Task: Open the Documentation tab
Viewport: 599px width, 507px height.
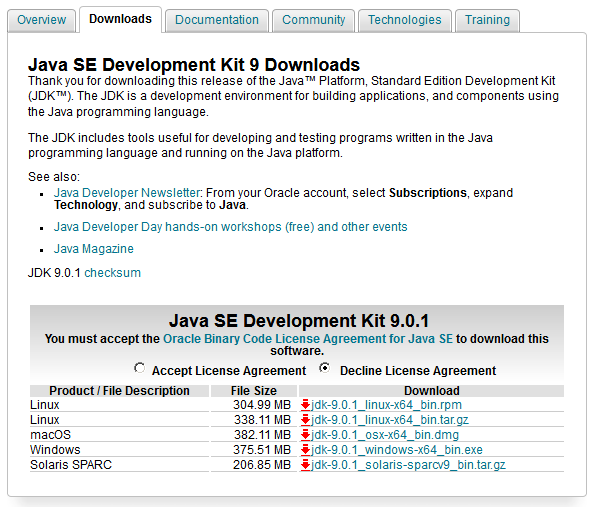Action: pyautogui.click(x=217, y=20)
